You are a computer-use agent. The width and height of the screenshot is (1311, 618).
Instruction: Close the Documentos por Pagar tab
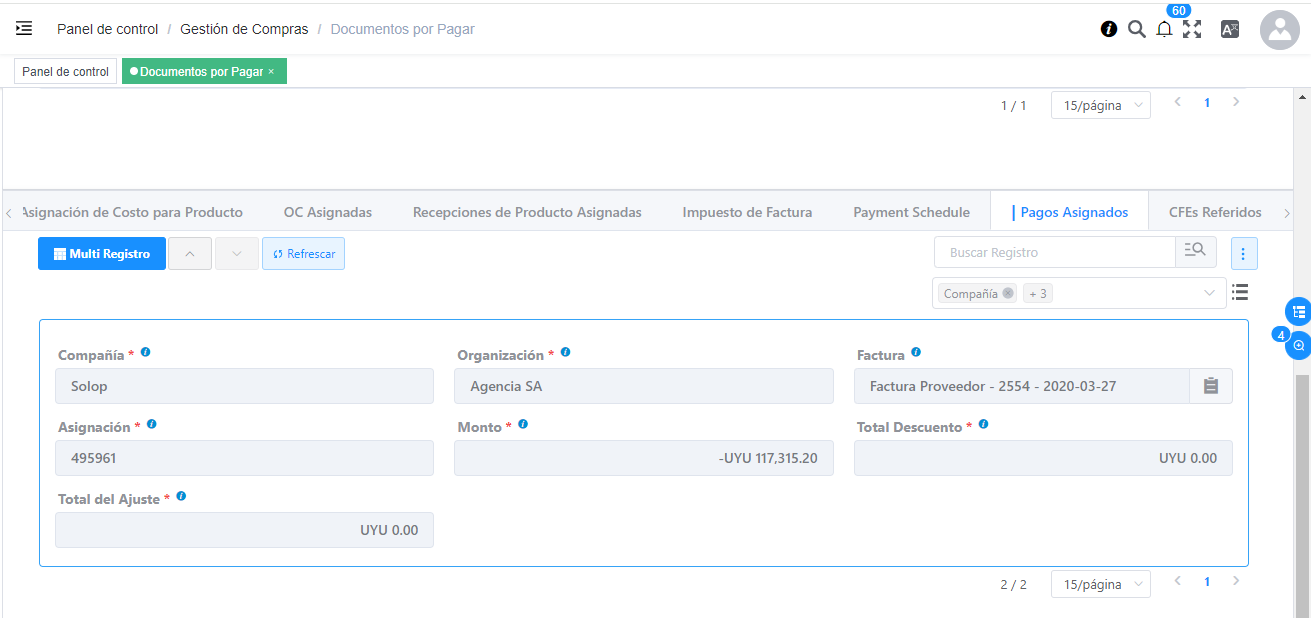tap(271, 72)
